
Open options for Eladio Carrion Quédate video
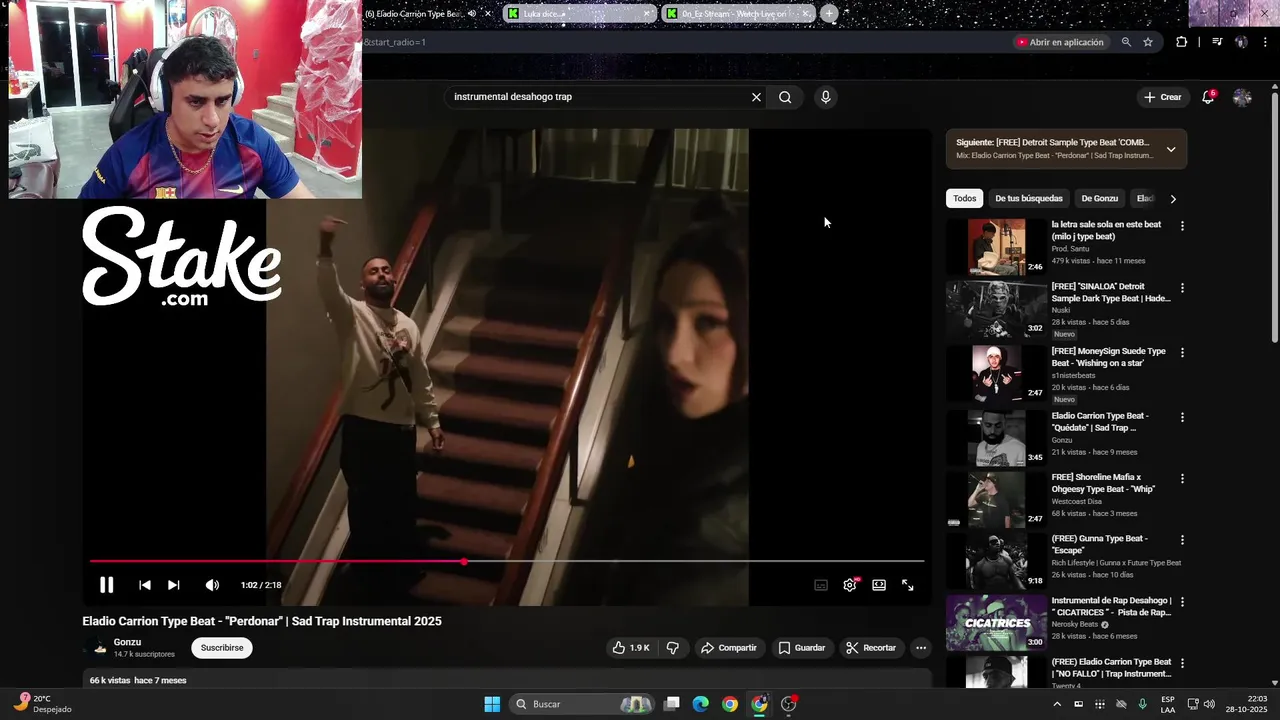click(1182, 417)
